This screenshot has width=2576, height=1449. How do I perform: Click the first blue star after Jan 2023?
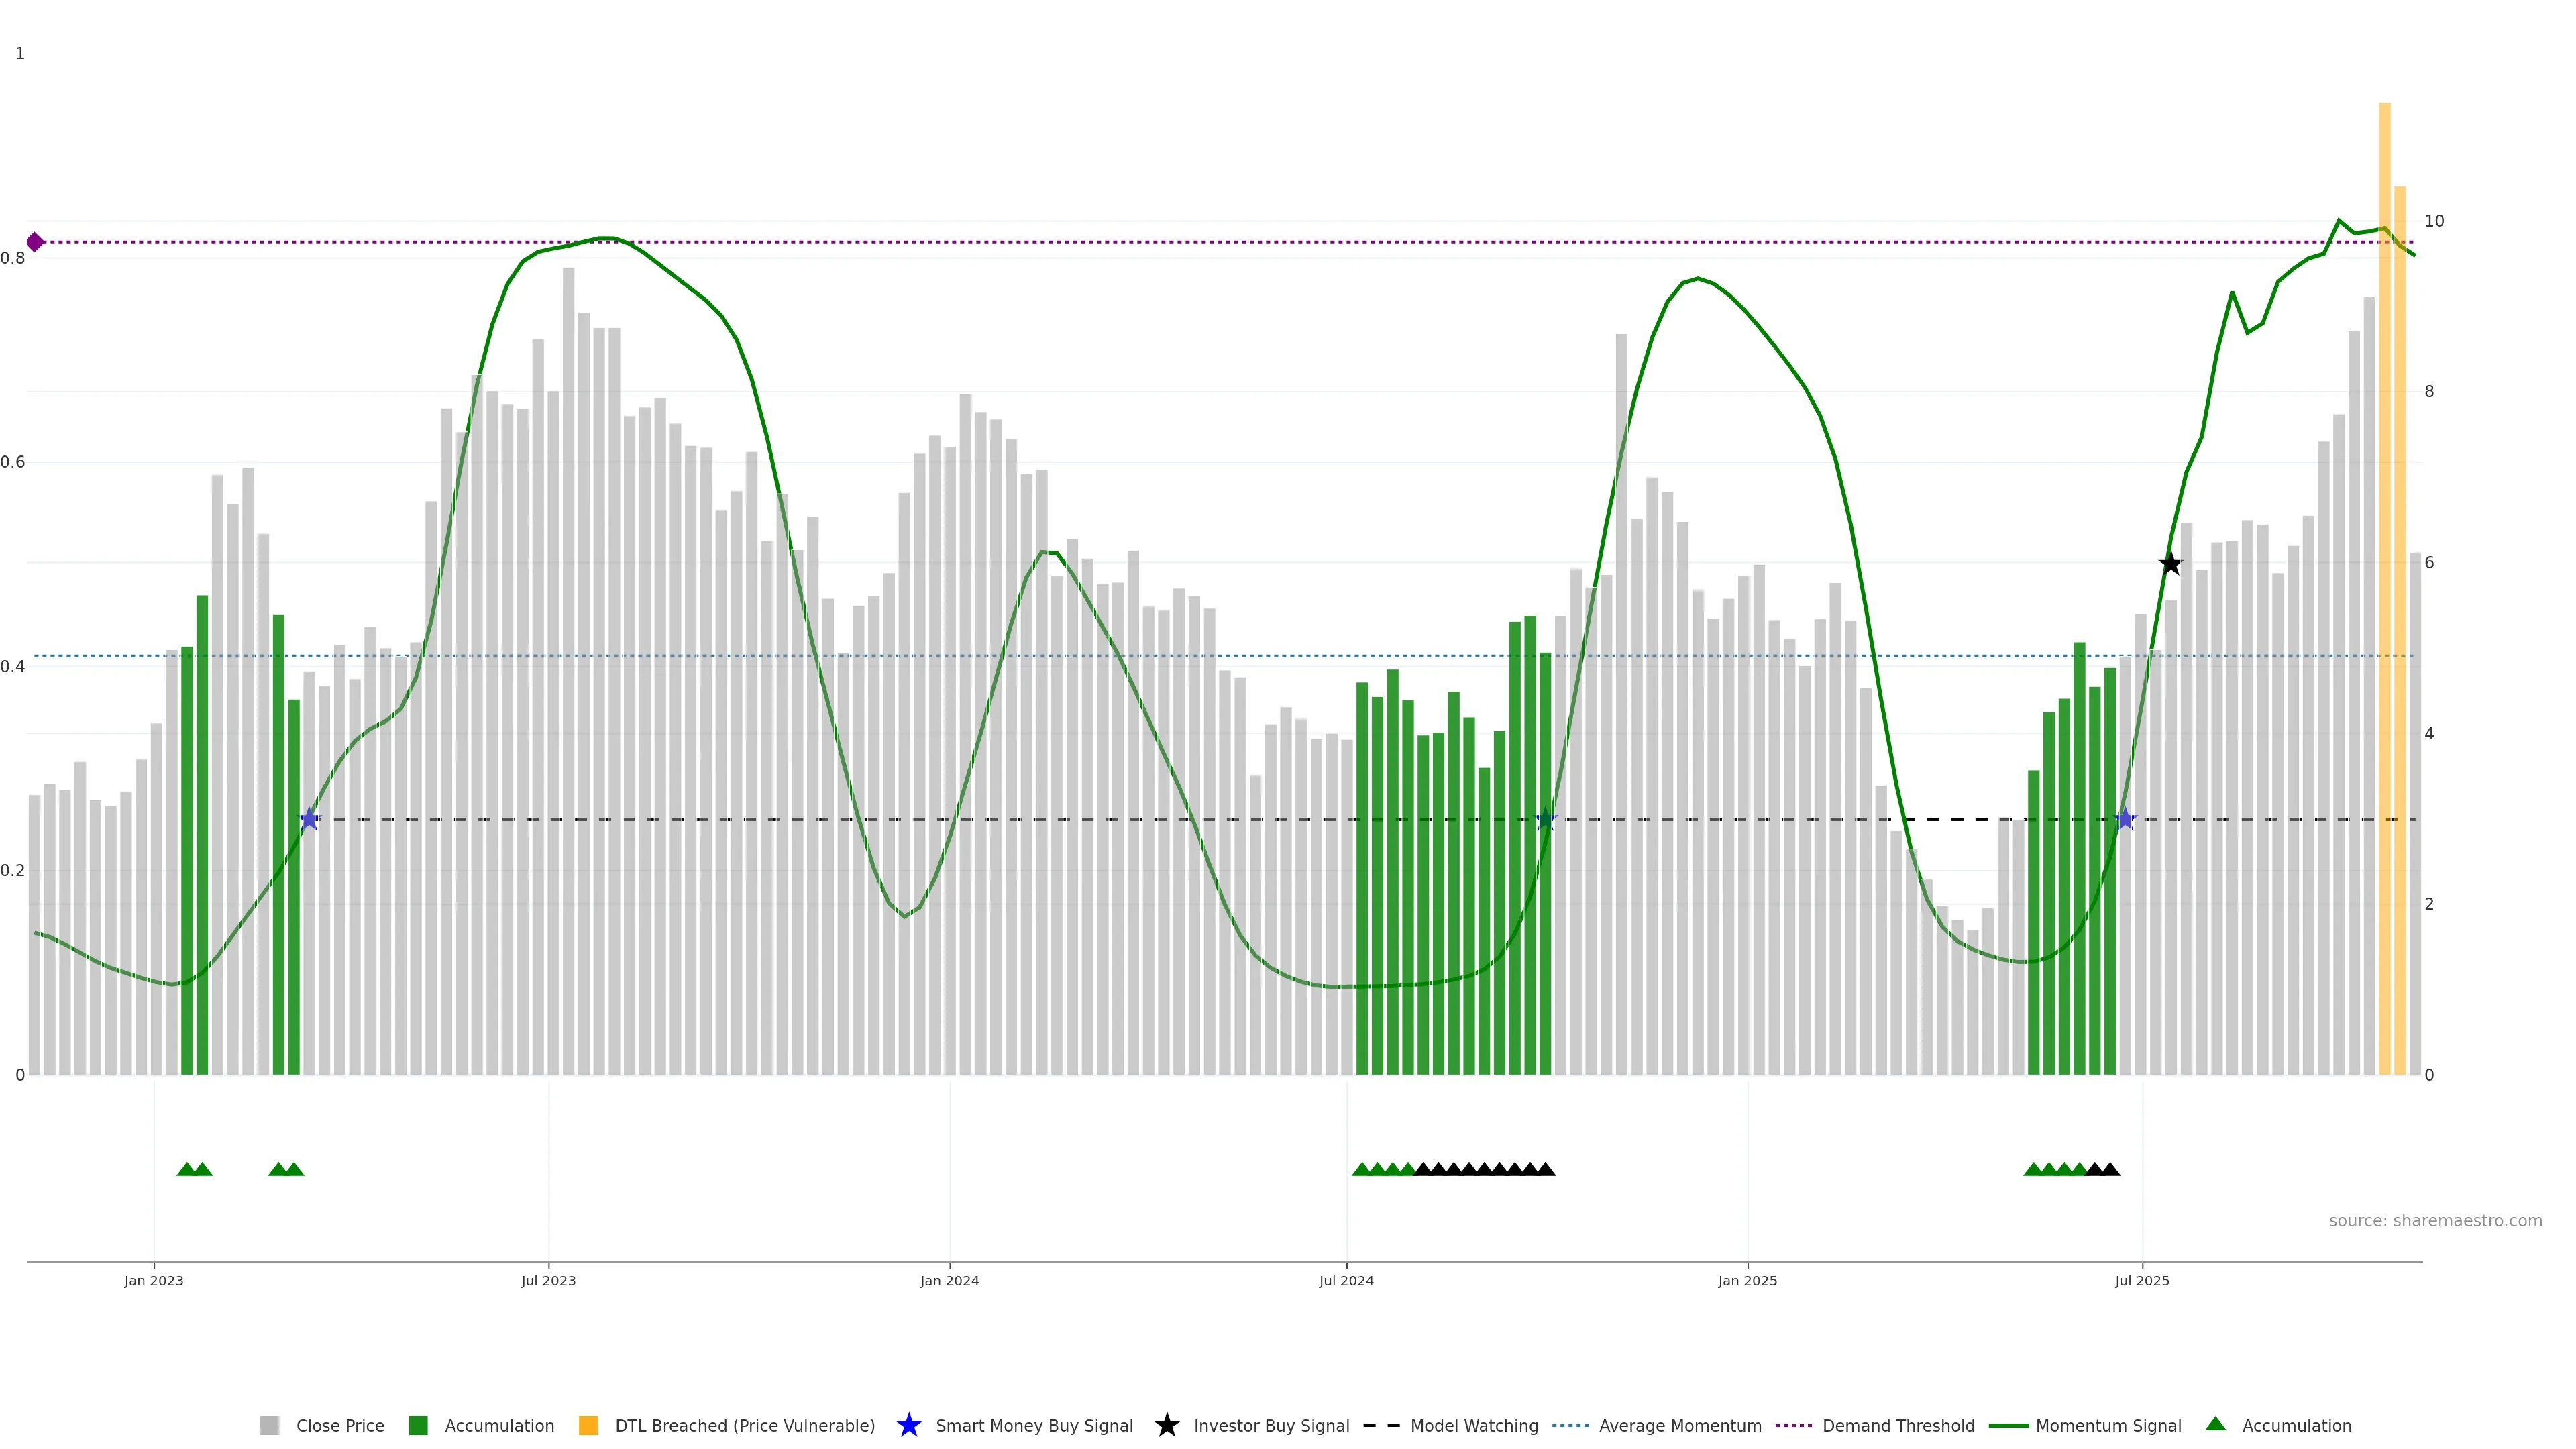coord(310,820)
